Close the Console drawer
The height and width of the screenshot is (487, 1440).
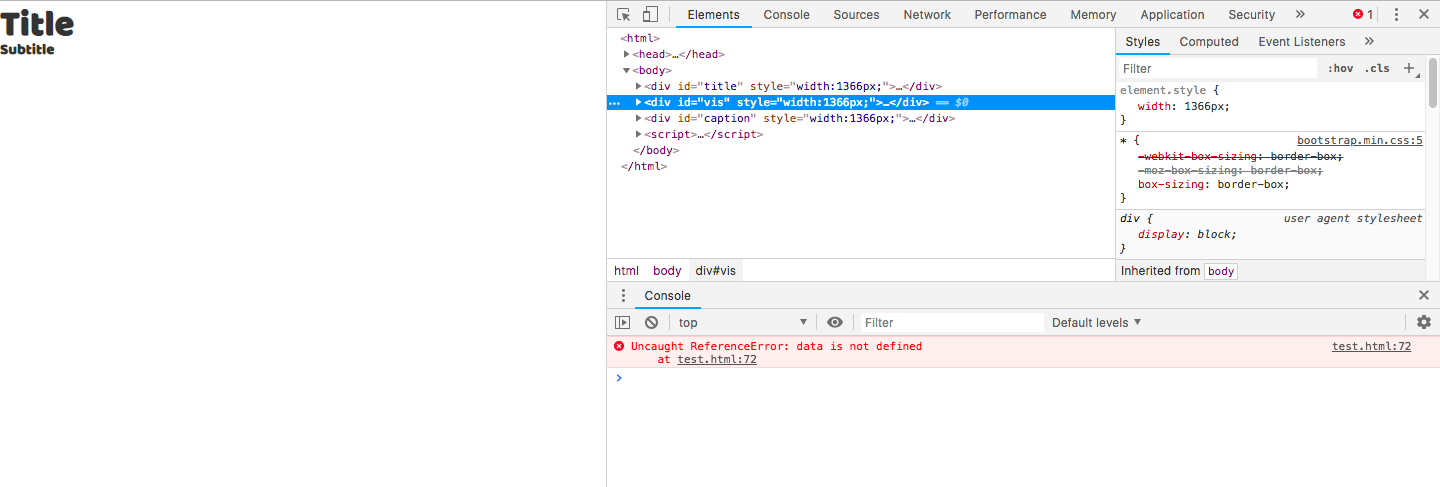click(x=1424, y=295)
